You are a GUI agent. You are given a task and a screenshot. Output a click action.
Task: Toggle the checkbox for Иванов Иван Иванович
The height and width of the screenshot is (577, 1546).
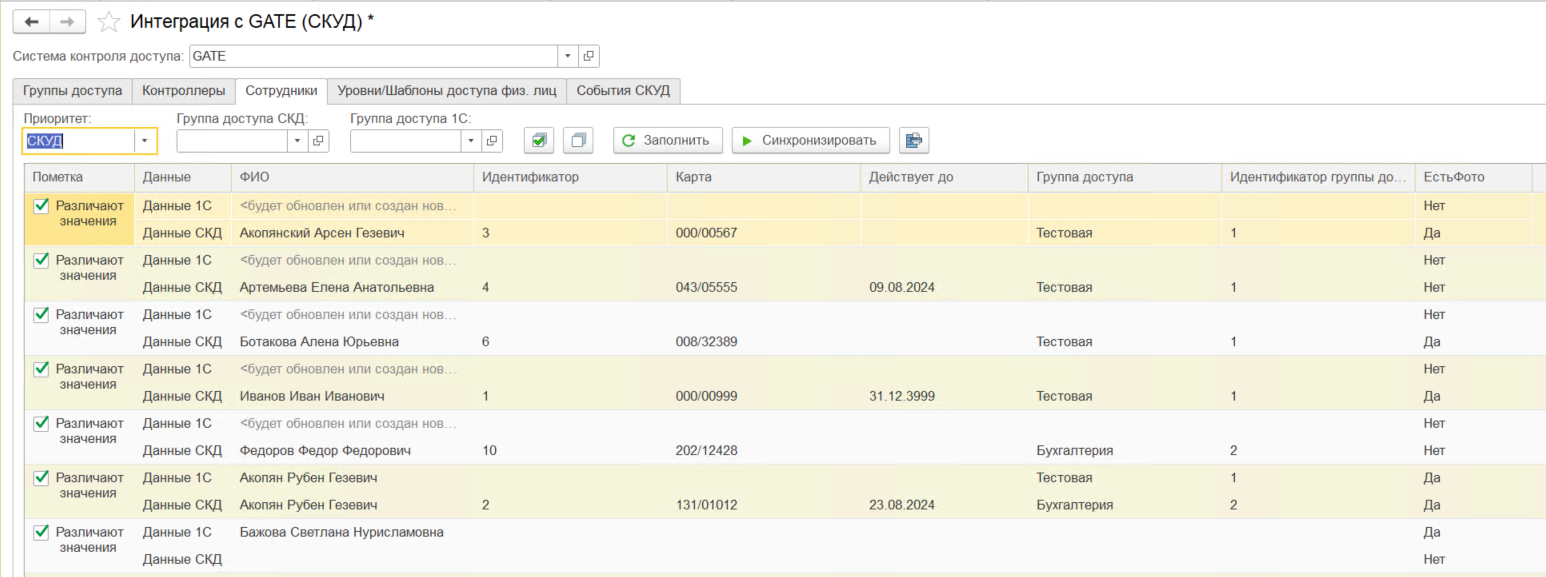pos(41,369)
